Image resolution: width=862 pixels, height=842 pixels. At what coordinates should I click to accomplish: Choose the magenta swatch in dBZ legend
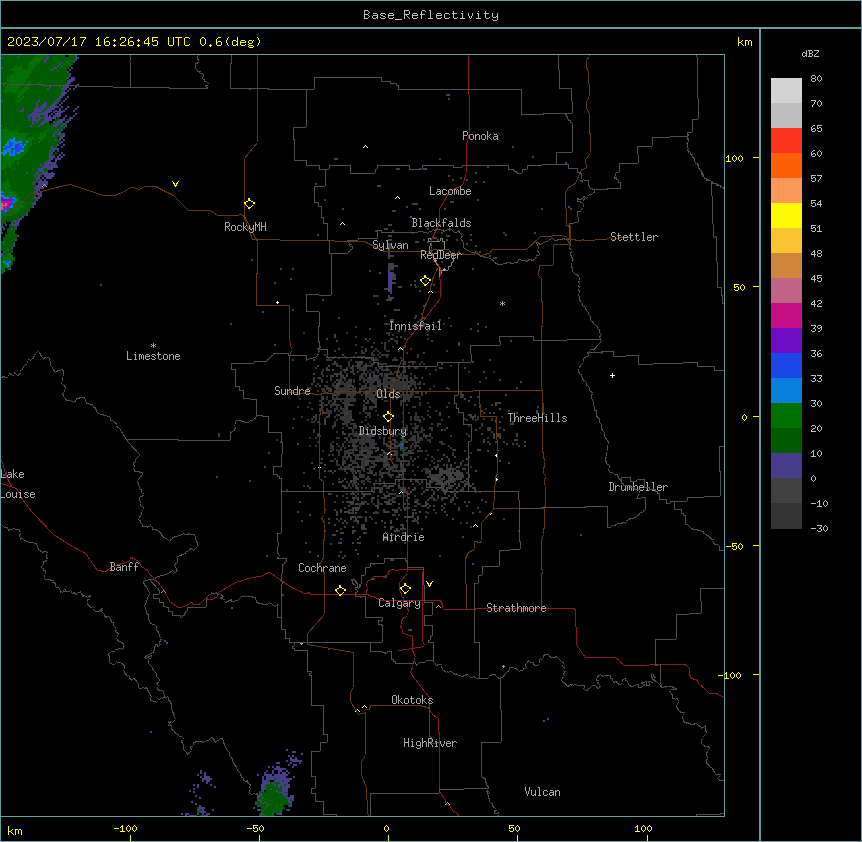coord(786,315)
